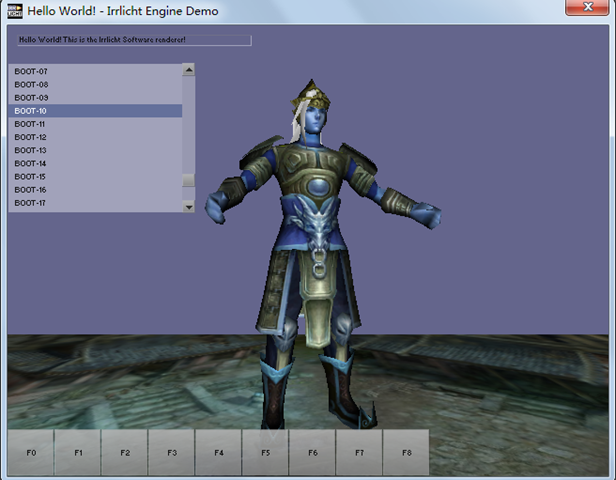Choose BOOT-17 at list bottom
Image resolution: width=616 pixels, height=480 pixels.
tap(95, 203)
